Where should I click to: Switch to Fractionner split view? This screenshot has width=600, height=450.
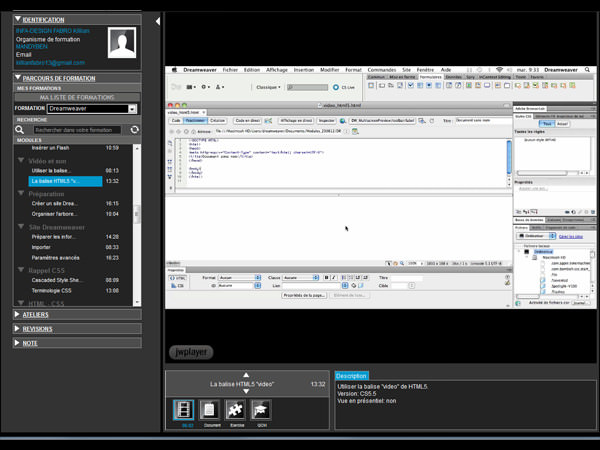pos(195,121)
